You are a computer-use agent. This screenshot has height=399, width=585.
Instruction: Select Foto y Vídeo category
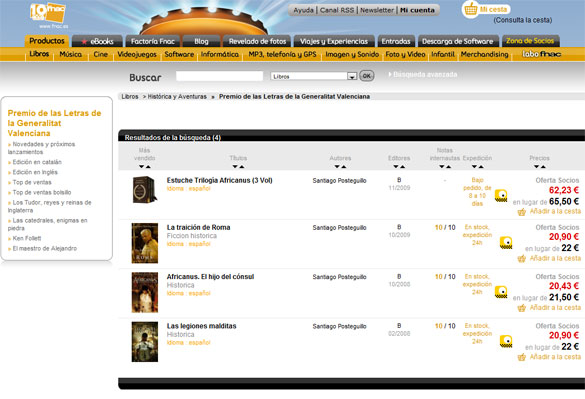pyautogui.click(x=405, y=54)
